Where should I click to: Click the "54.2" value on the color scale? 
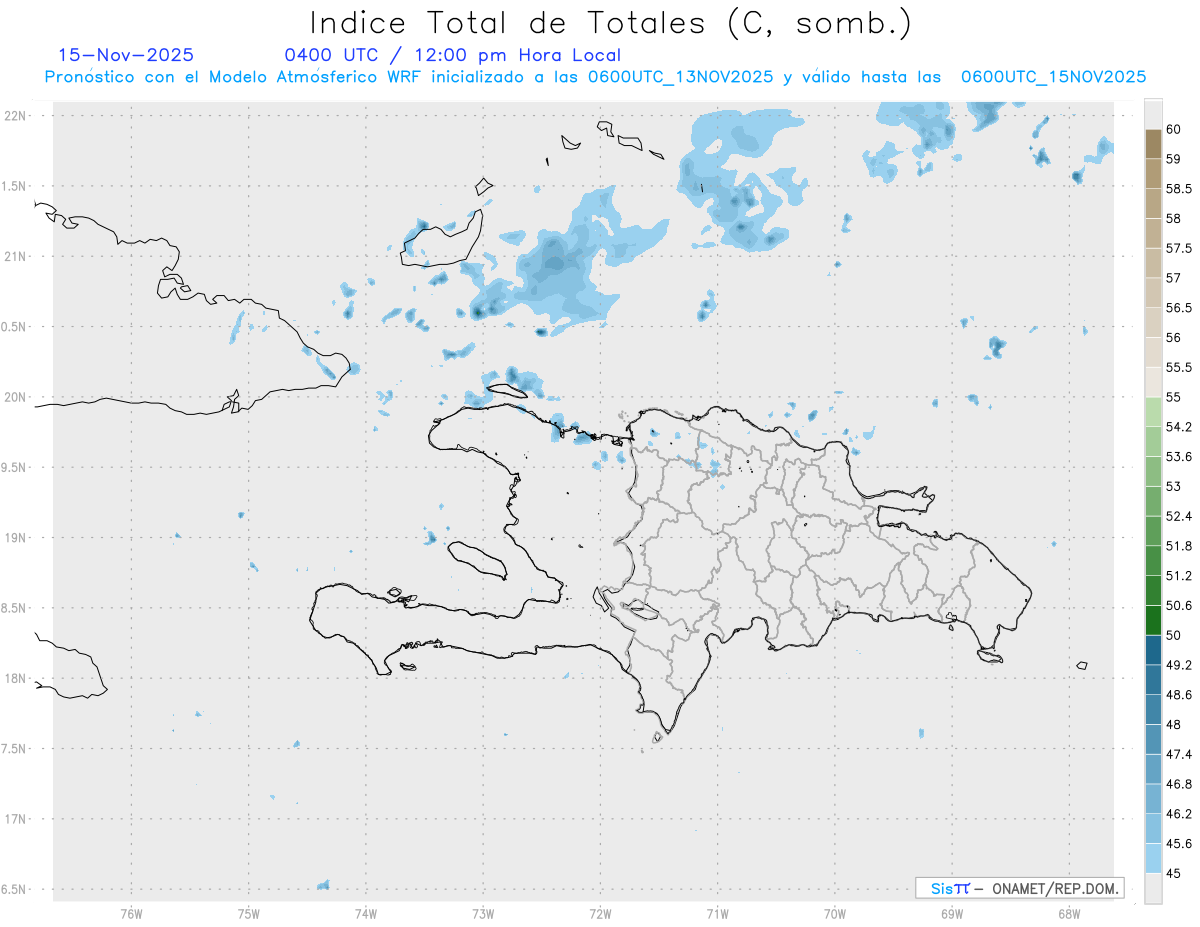point(1178,427)
